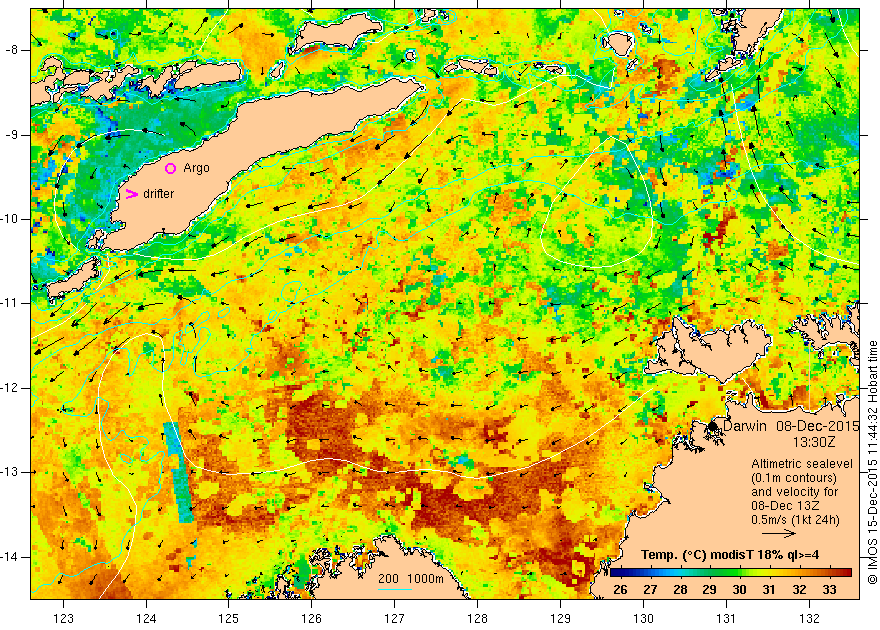Click longitude axis label 130

pyautogui.click(x=643, y=619)
